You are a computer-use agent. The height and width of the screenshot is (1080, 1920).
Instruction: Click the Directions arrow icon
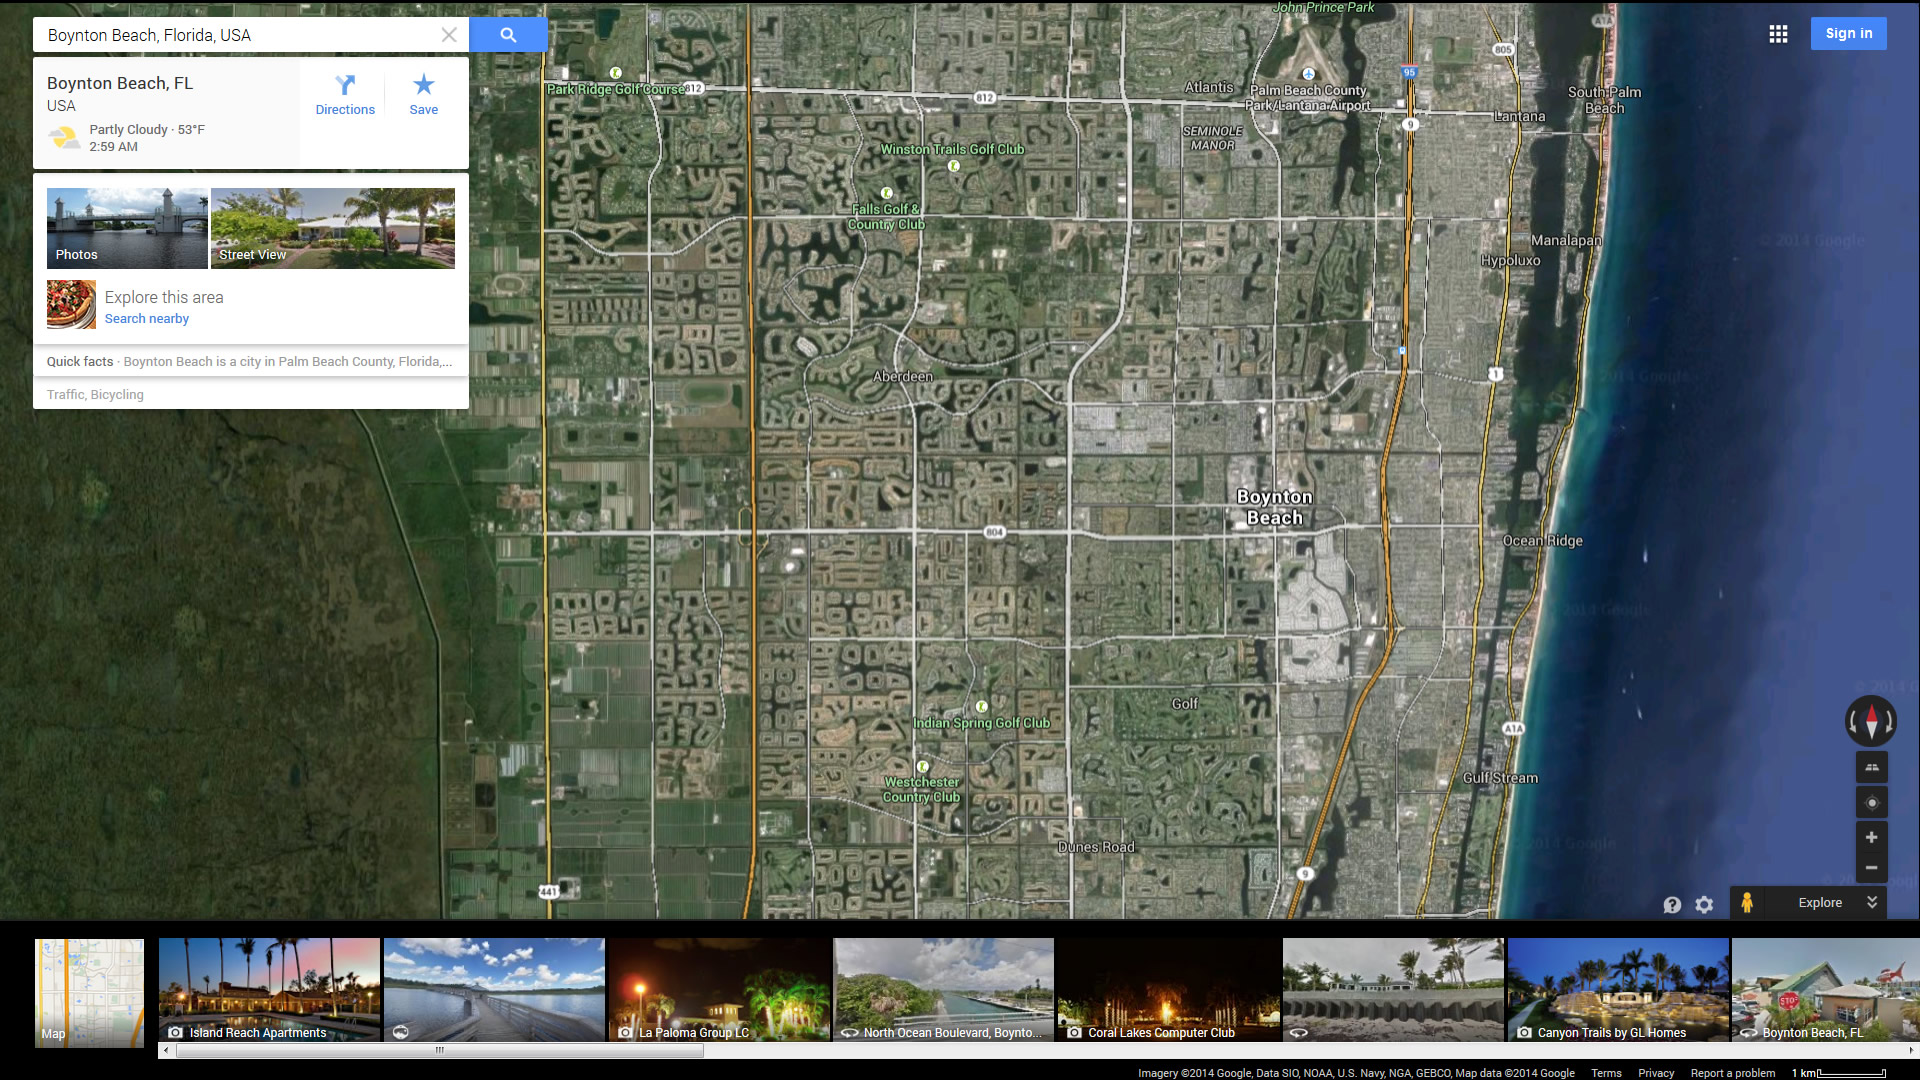click(x=345, y=85)
